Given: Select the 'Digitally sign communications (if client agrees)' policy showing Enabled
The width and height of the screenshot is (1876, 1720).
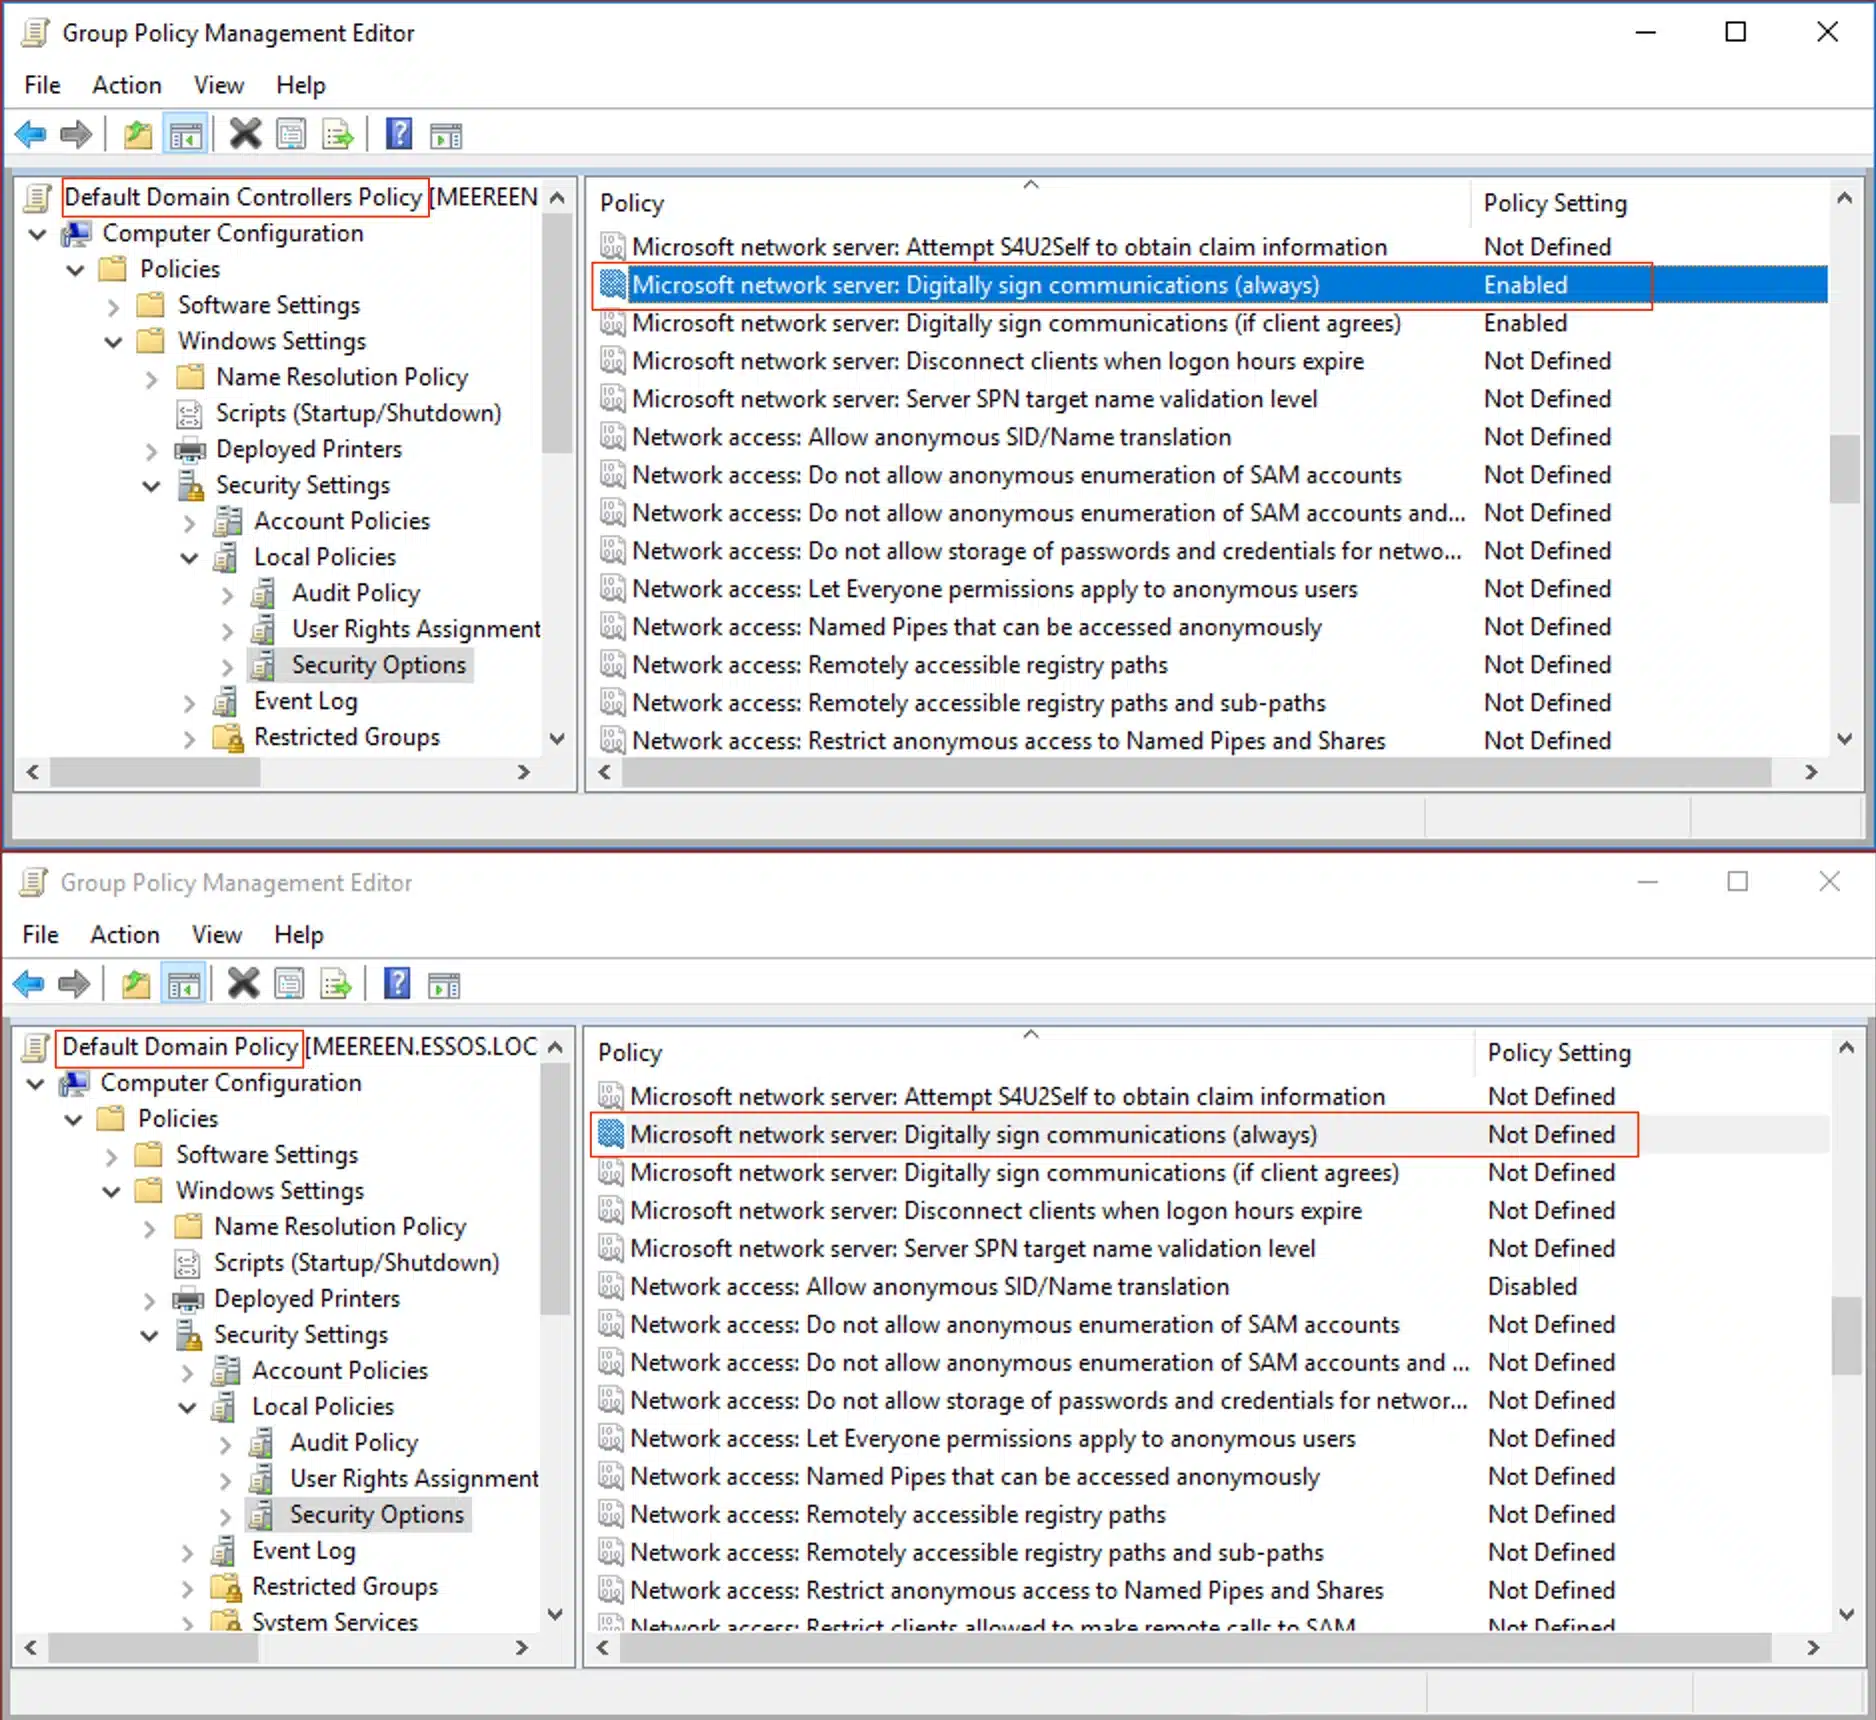Looking at the screenshot, I should pyautogui.click(x=1015, y=323).
